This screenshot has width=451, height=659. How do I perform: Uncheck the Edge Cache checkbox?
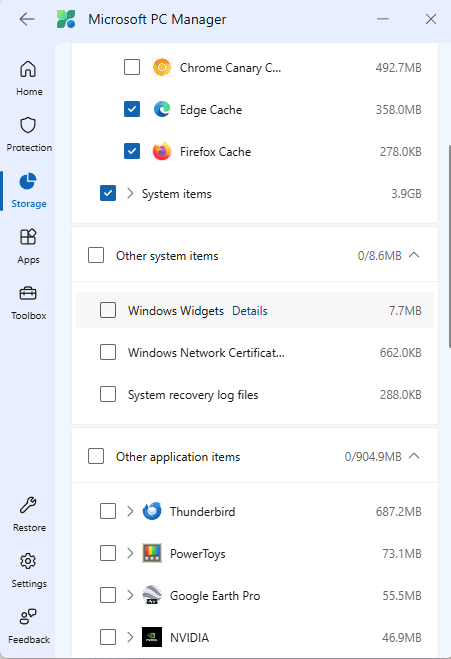click(132, 109)
